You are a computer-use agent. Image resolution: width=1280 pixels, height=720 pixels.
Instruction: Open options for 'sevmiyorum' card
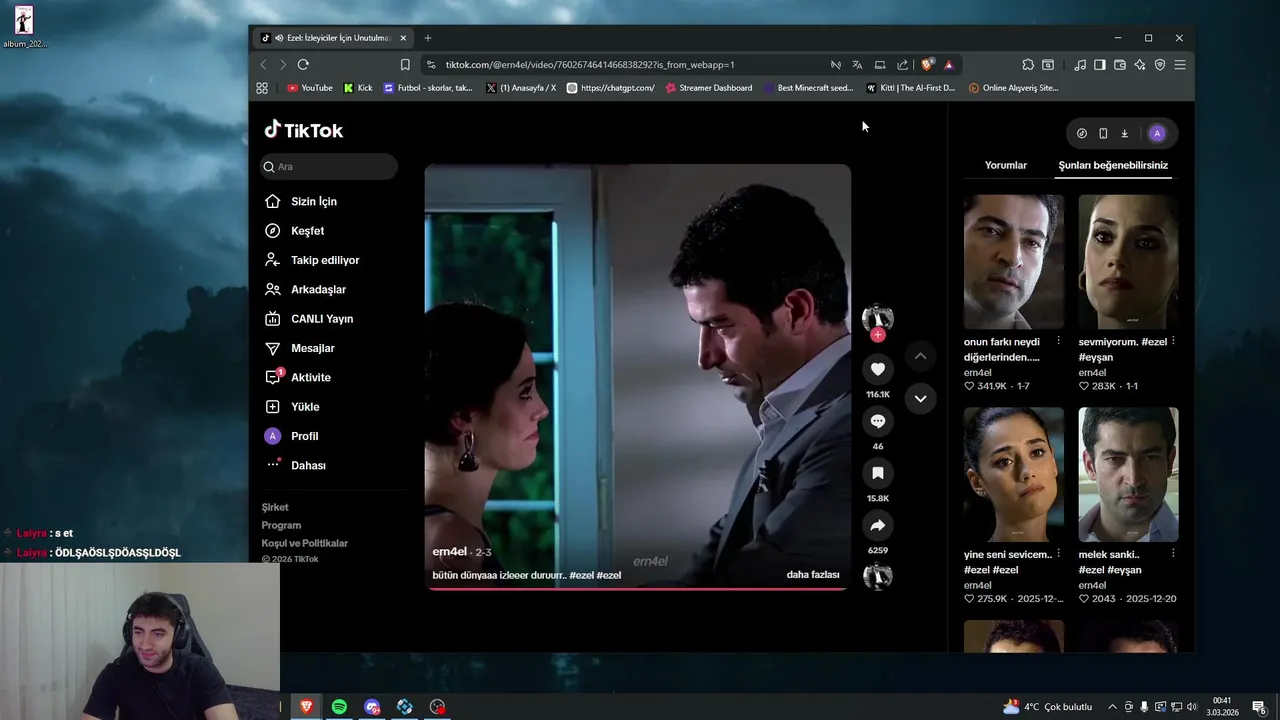tap(1173, 341)
